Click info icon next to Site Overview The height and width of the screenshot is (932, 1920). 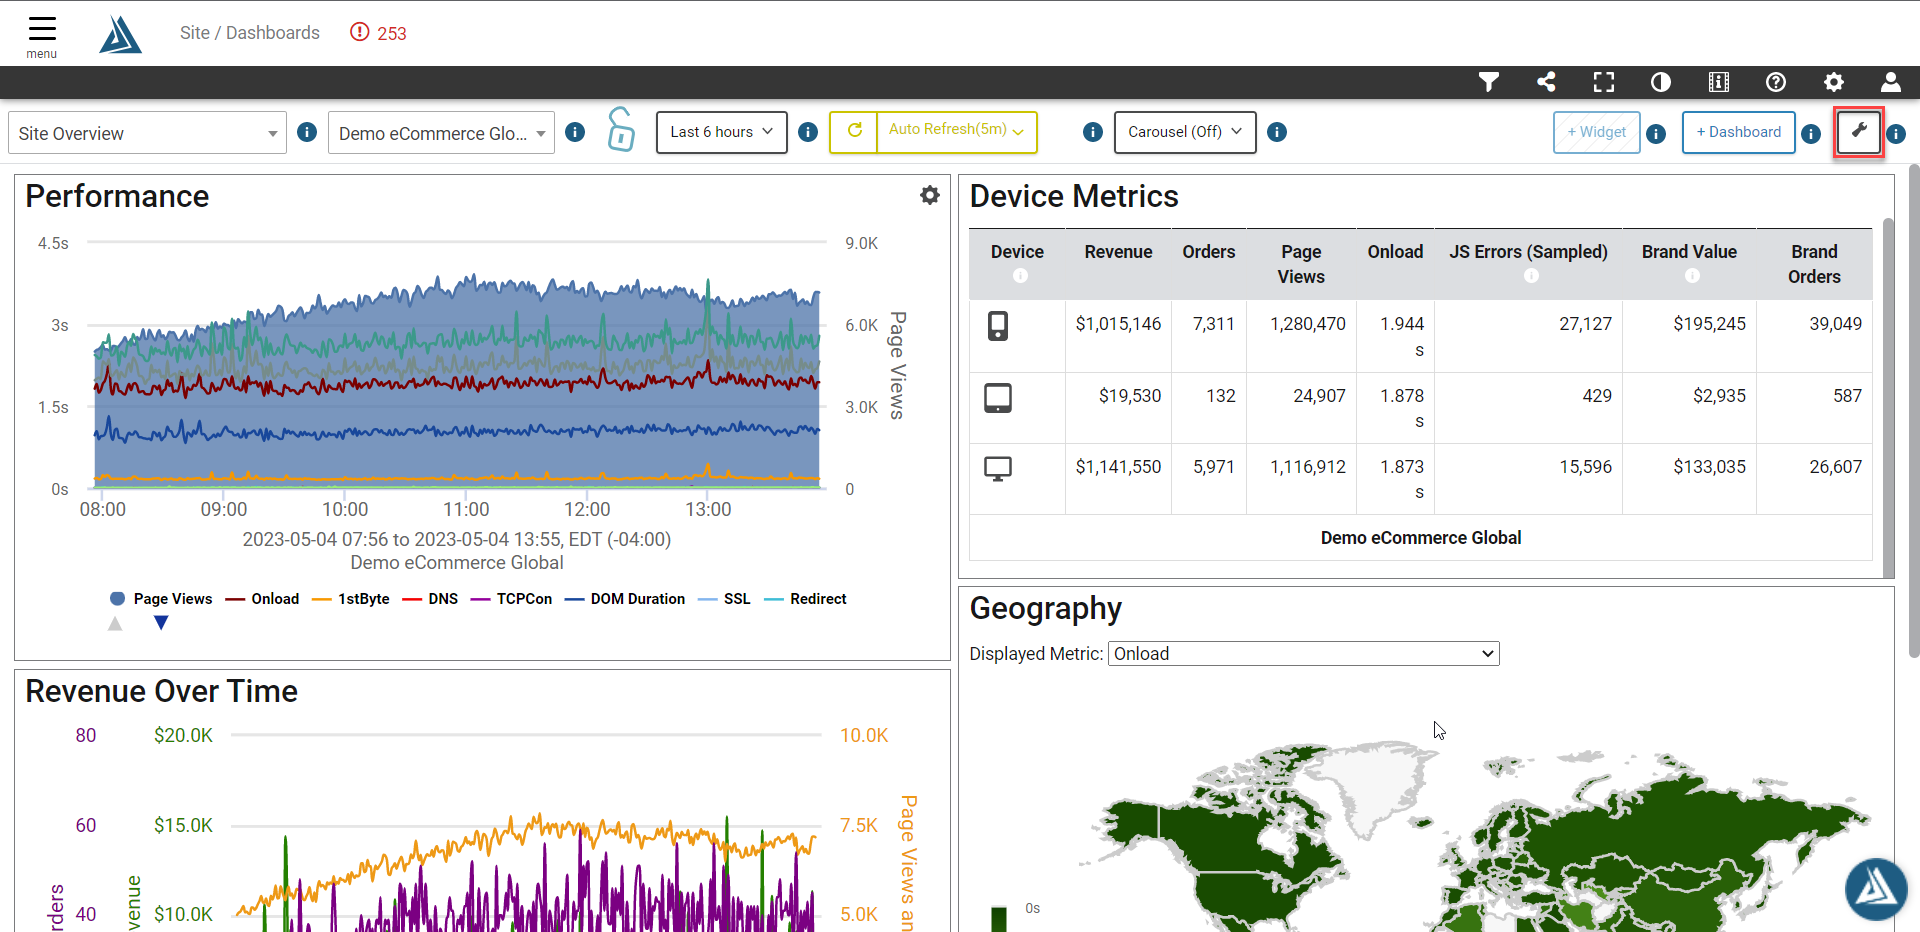307,132
